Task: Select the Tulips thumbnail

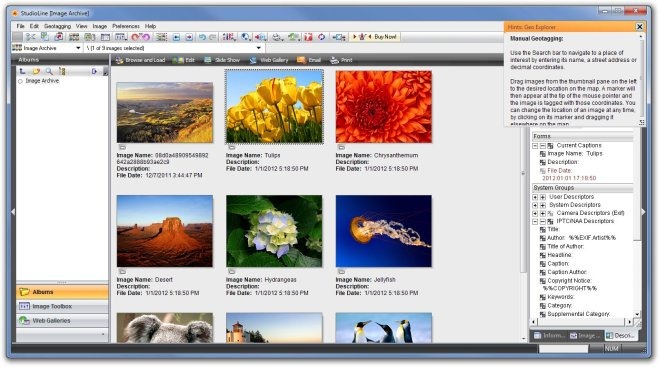Action: [274, 107]
